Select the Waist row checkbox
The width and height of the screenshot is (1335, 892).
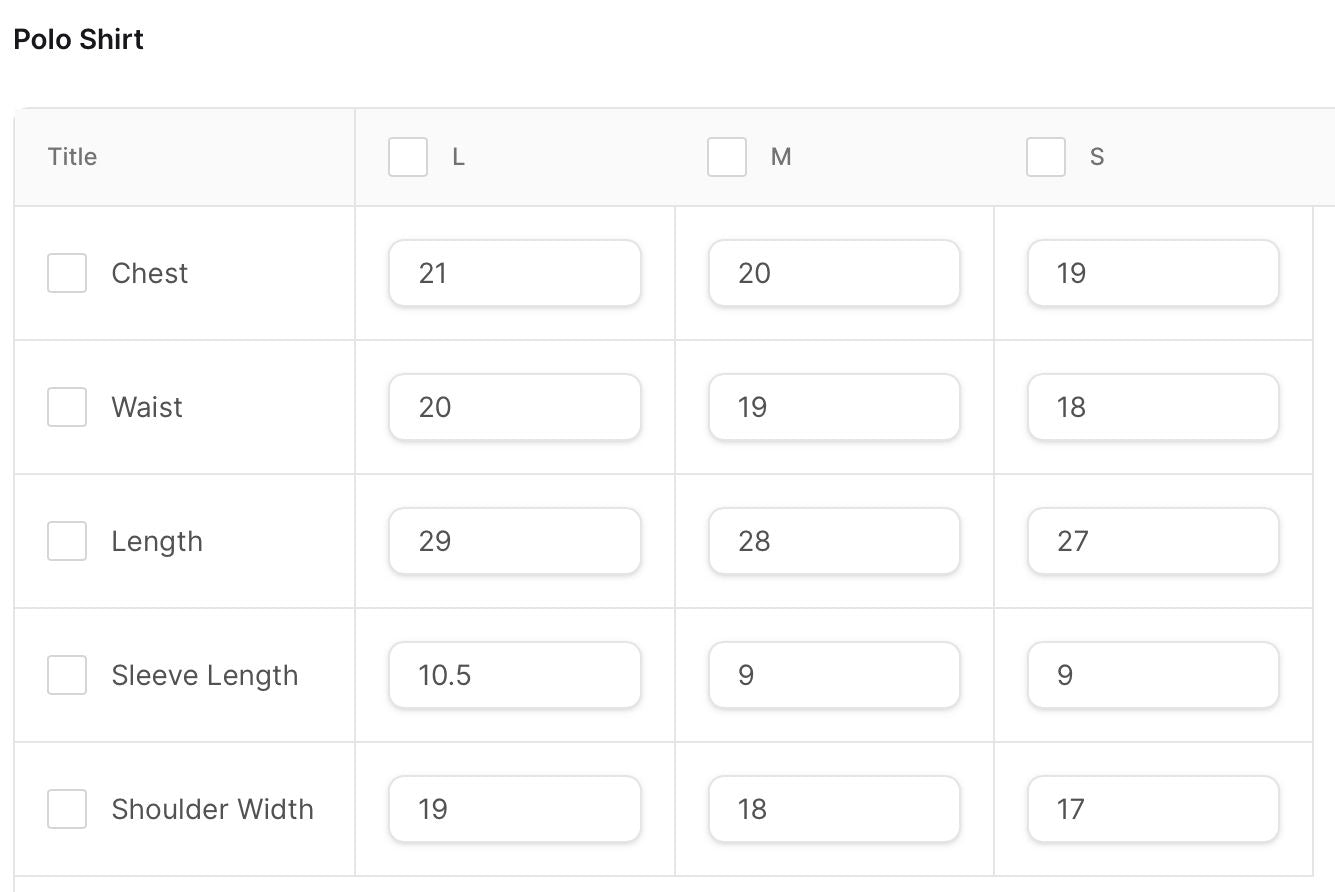tap(67, 407)
